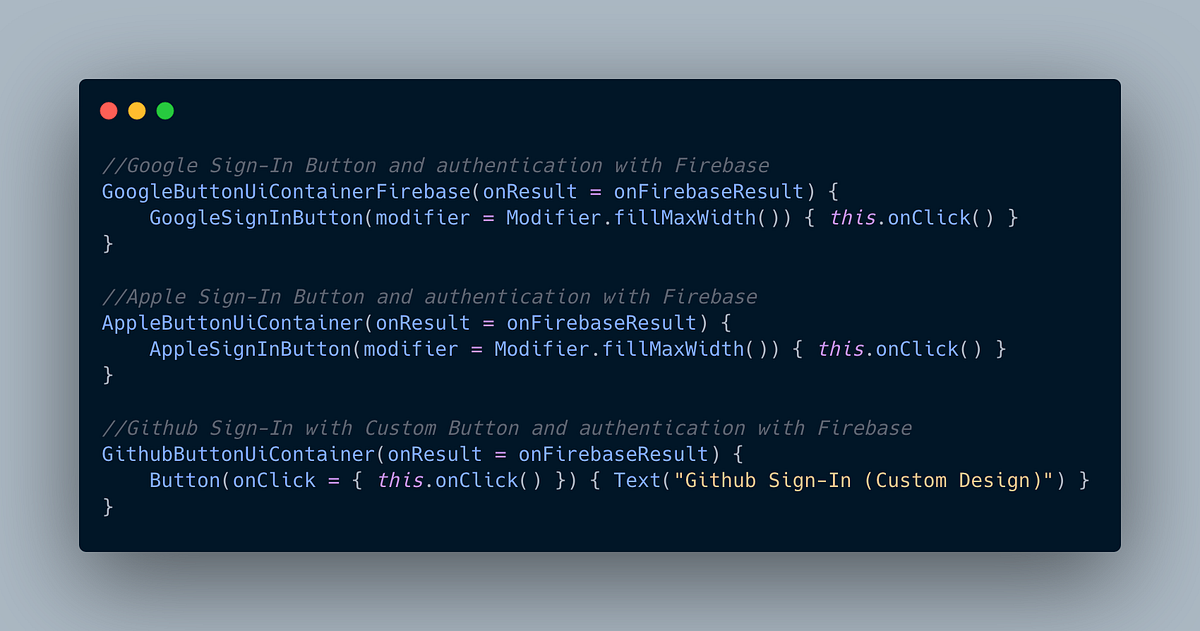Screen dimensions: 1200x631
Task: Click the closing brace of the Github block
Action: point(108,507)
